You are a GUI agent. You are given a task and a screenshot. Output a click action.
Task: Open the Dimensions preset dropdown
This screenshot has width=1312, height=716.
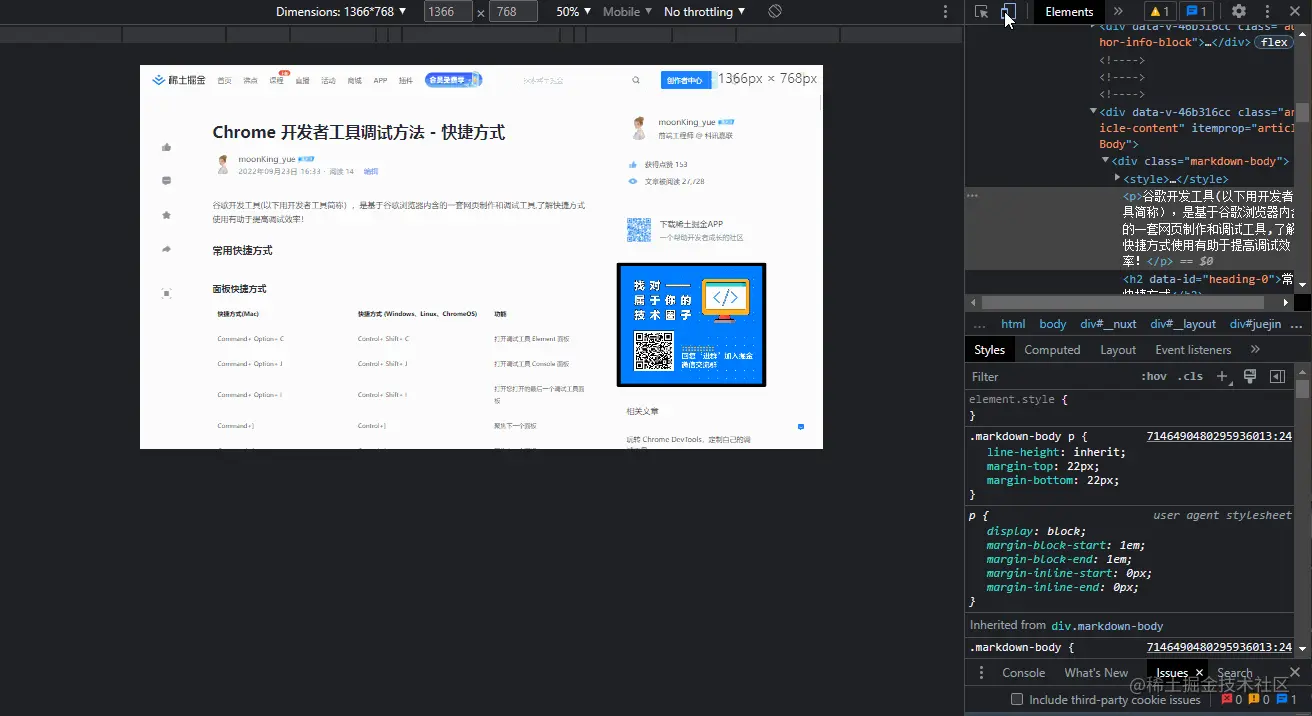click(341, 12)
